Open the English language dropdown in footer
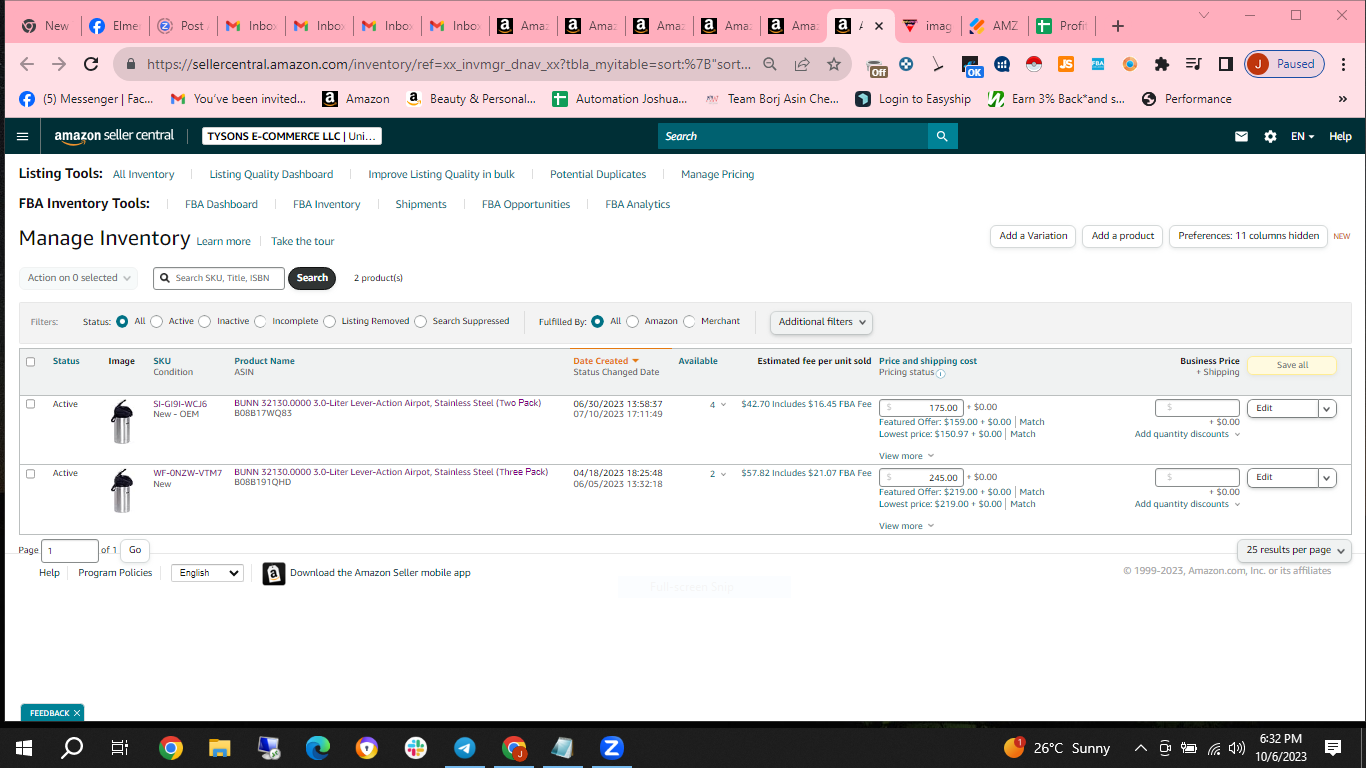Screen dimensions: 1366x768 click(207, 573)
